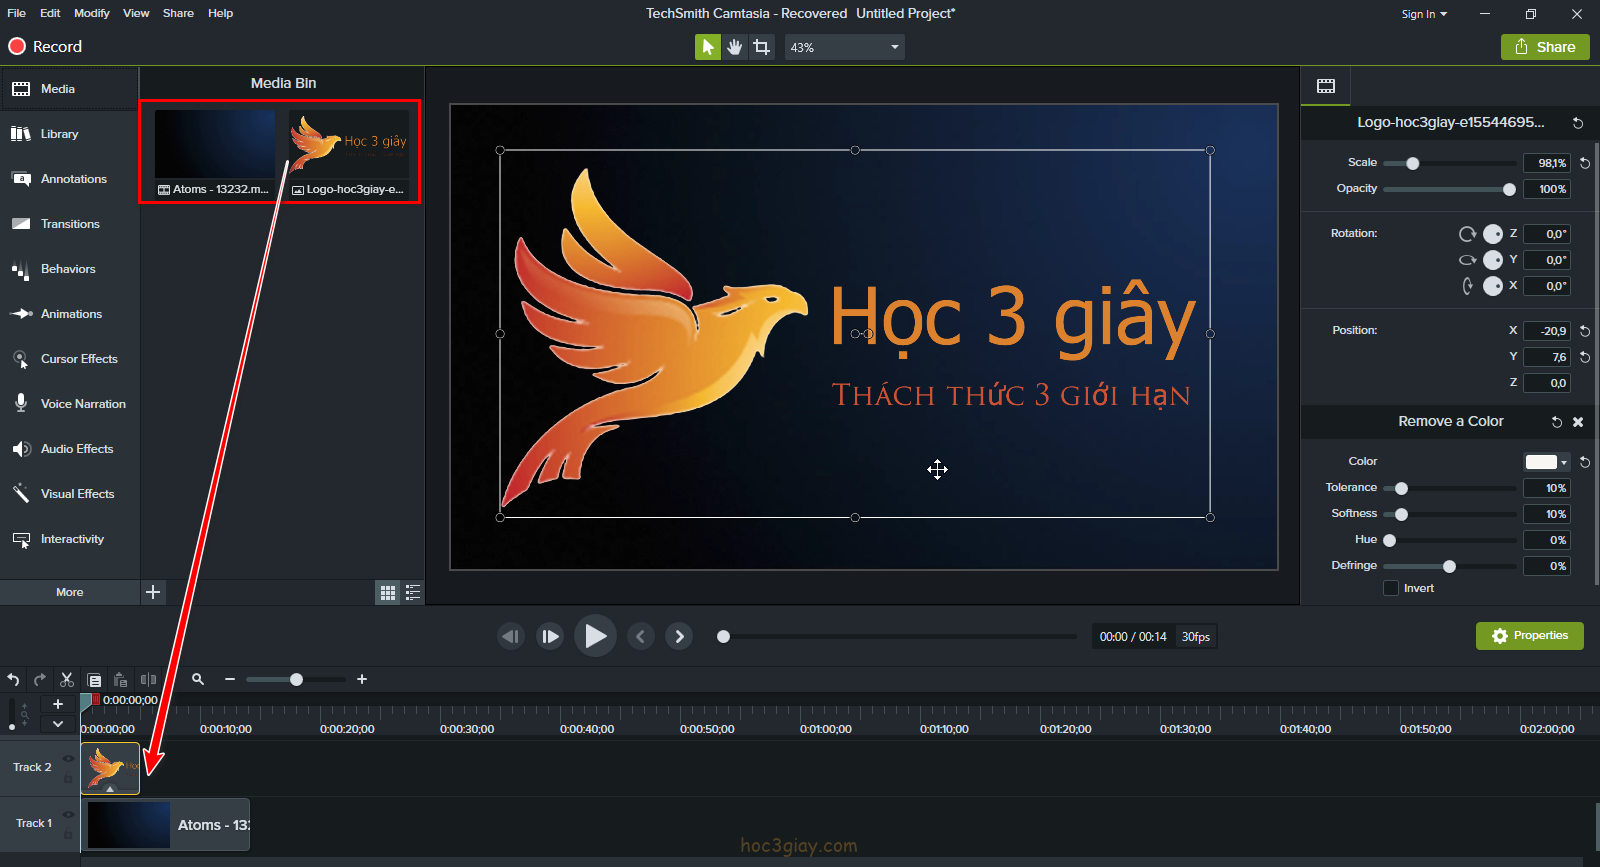Screen dimensions: 1600x867
Task: Open the File menu
Action: (x=17, y=13)
